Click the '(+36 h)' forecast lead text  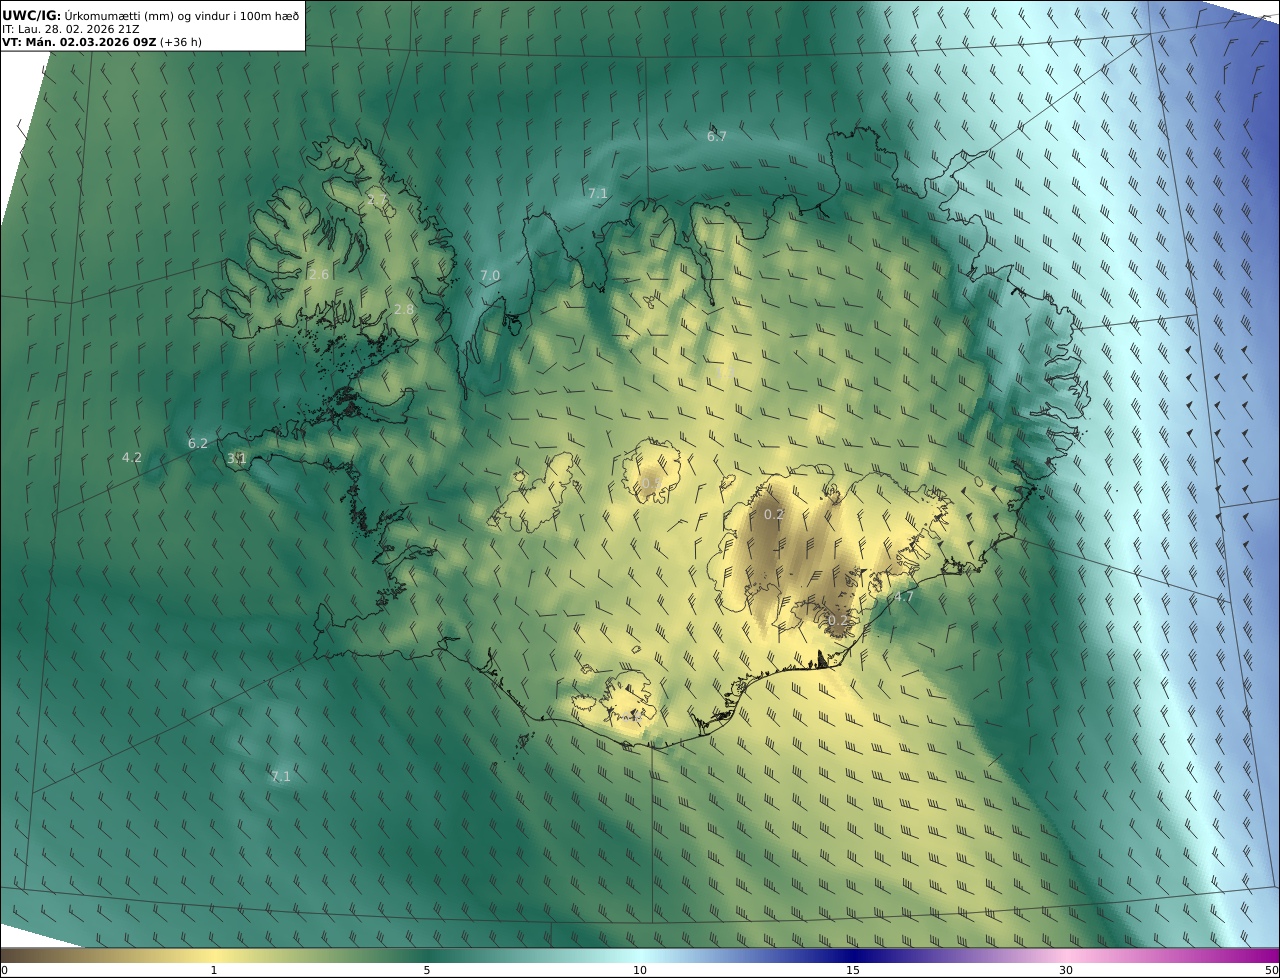coord(181,43)
